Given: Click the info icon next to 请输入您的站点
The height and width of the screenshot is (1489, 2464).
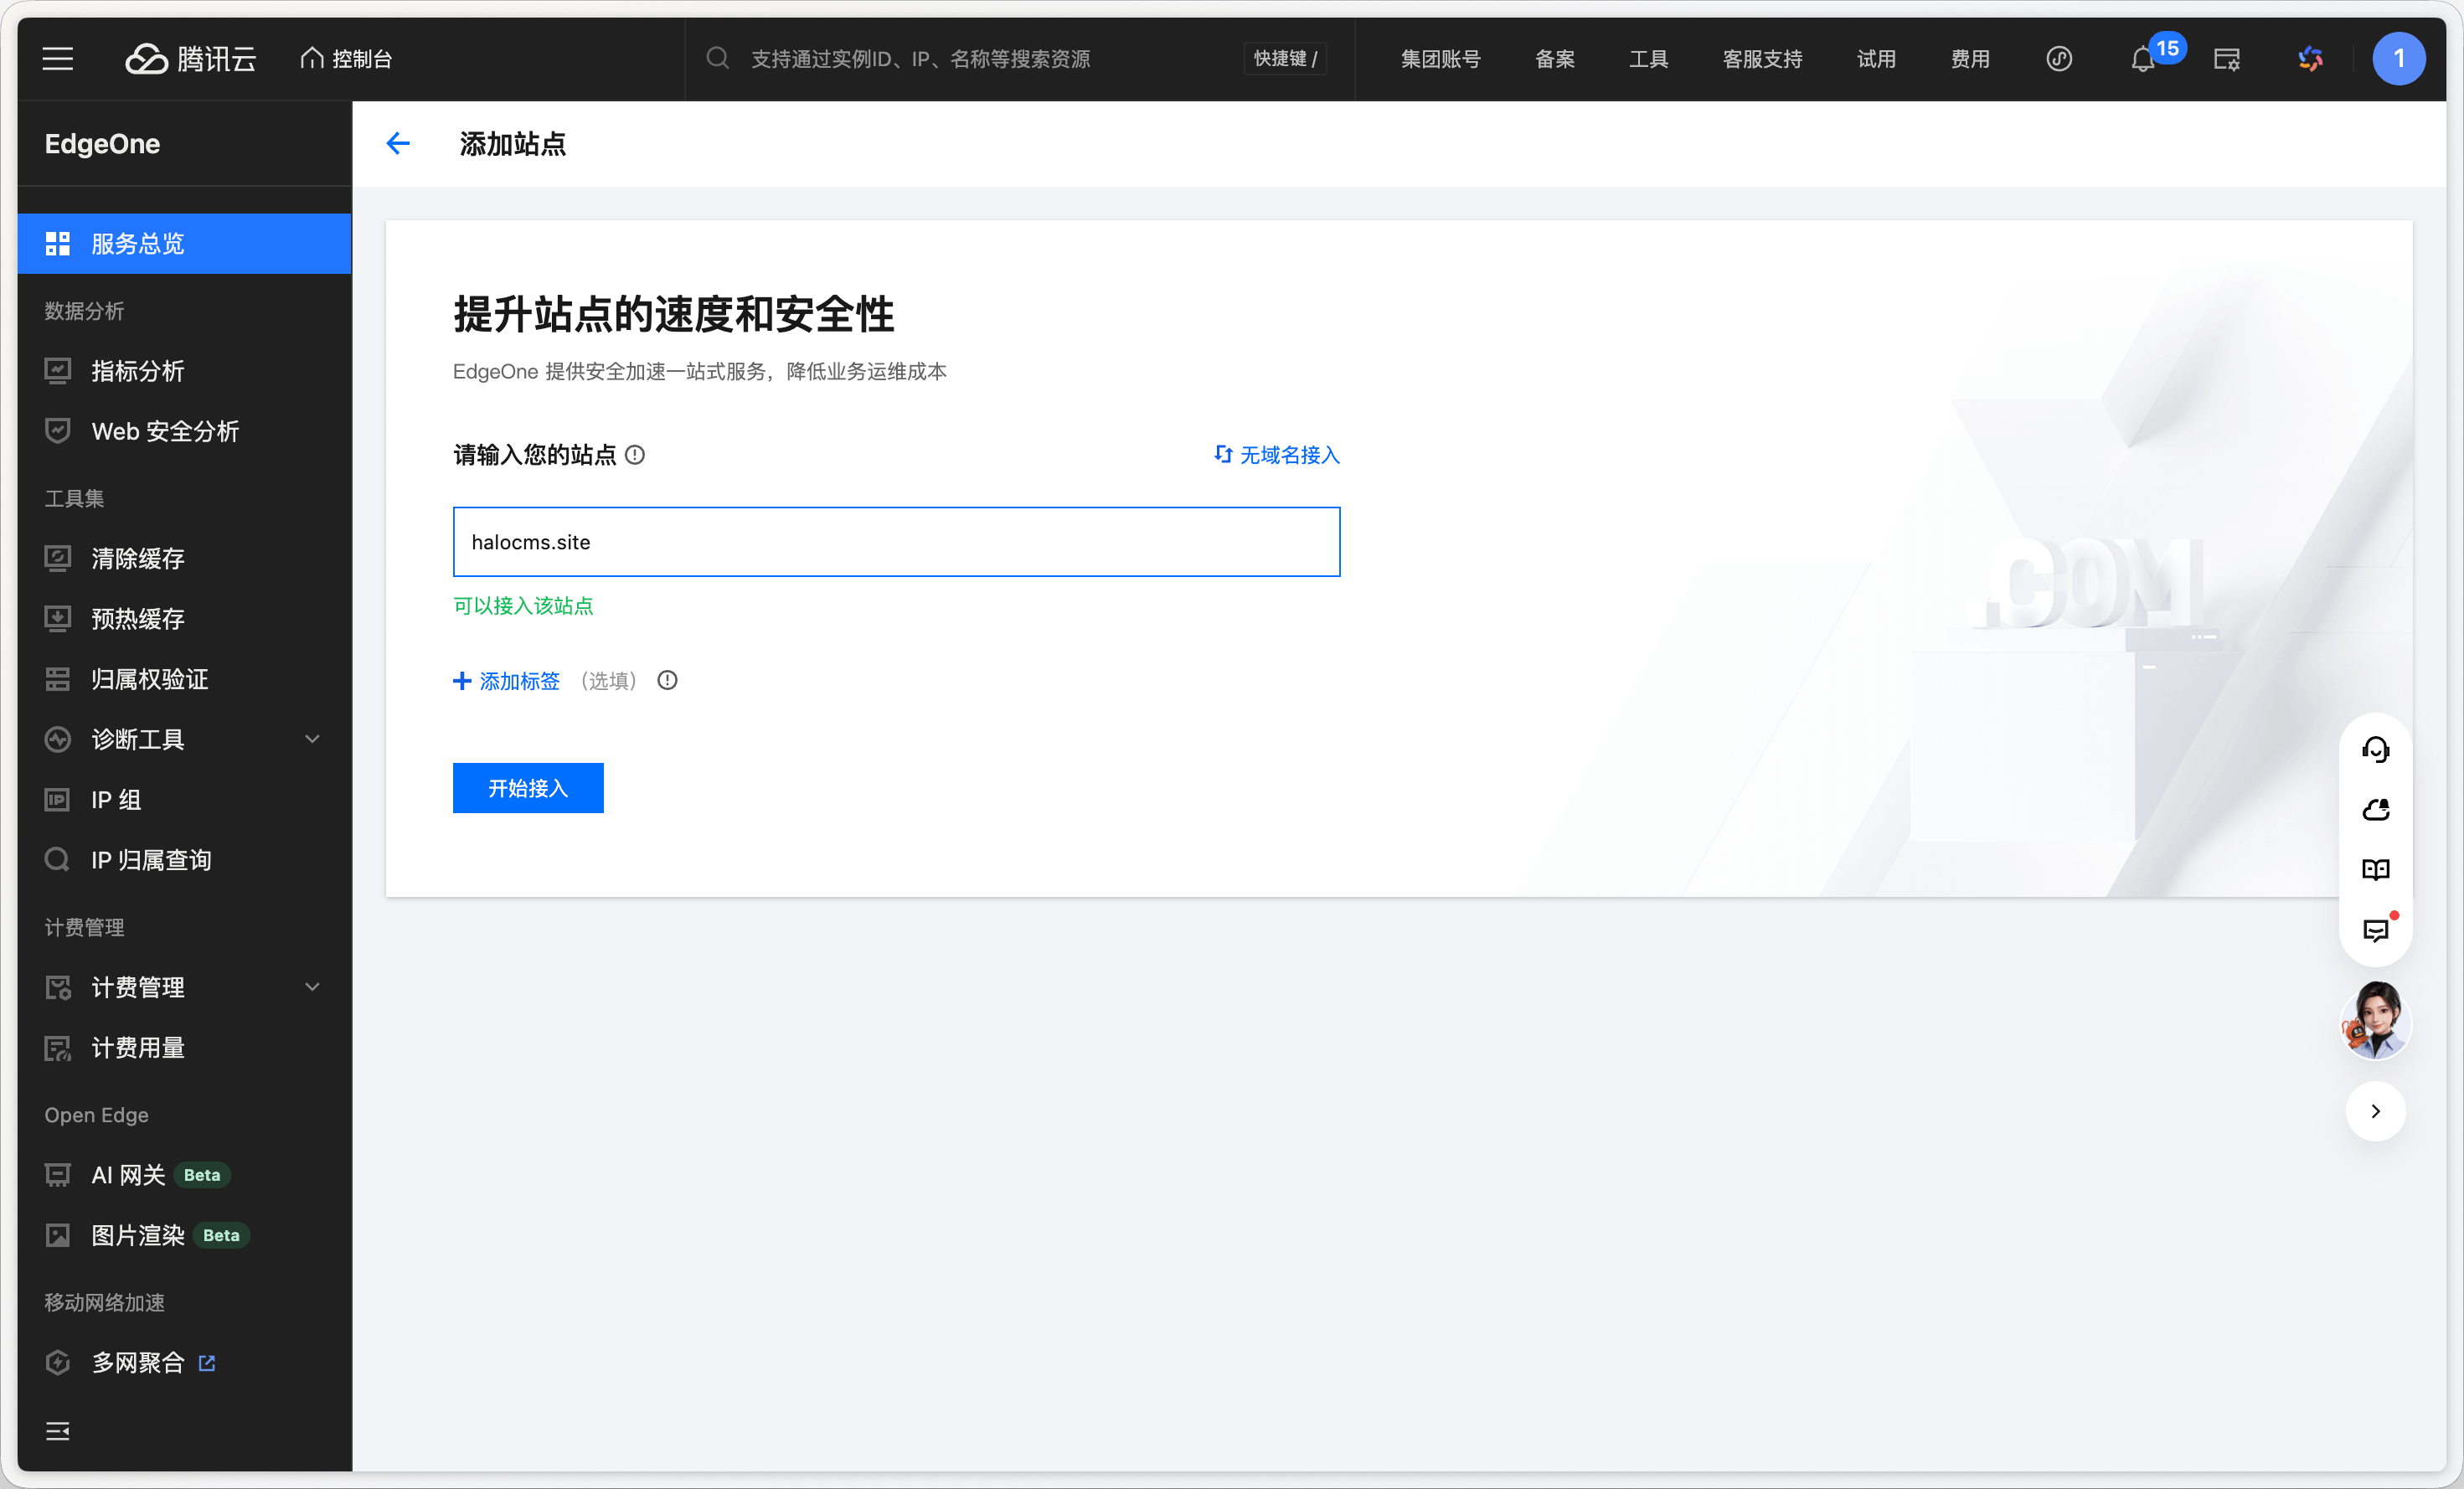Looking at the screenshot, I should coord(635,456).
